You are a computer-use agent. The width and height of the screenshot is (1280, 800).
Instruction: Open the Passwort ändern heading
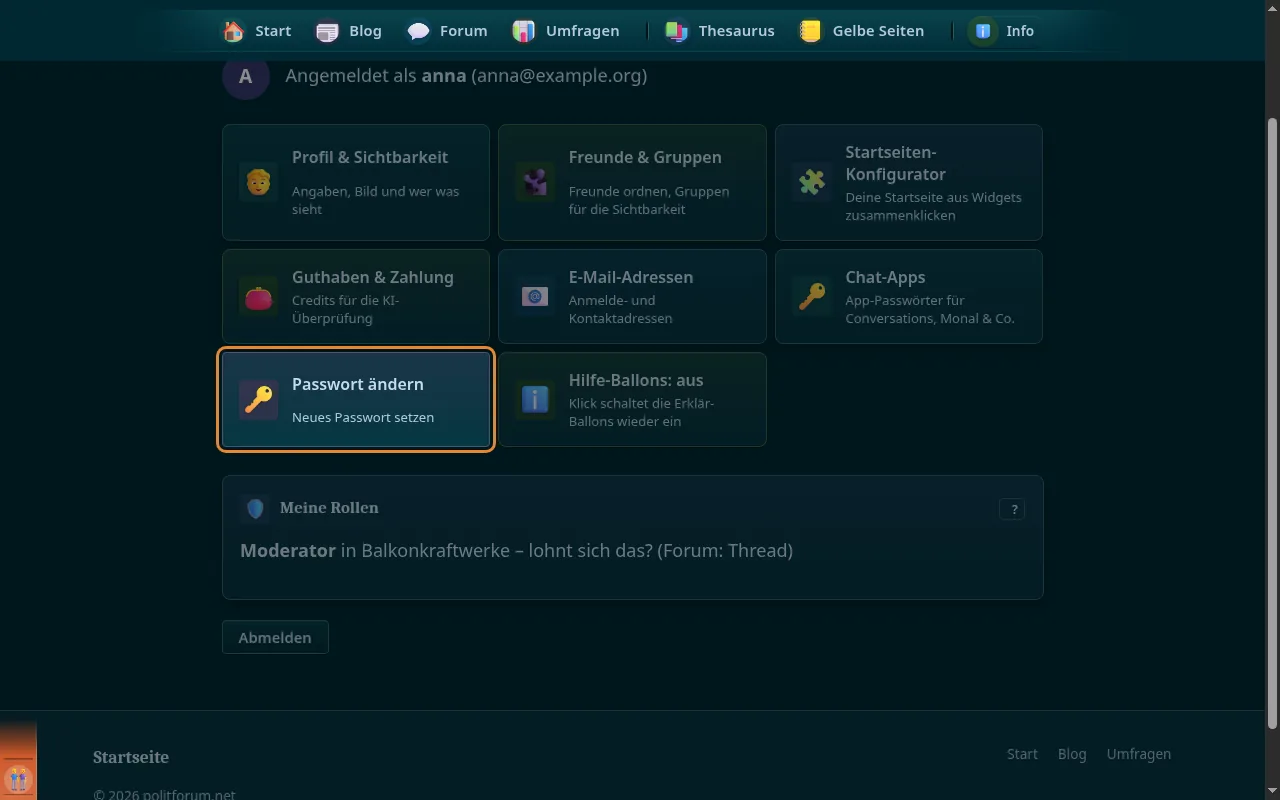click(x=358, y=384)
